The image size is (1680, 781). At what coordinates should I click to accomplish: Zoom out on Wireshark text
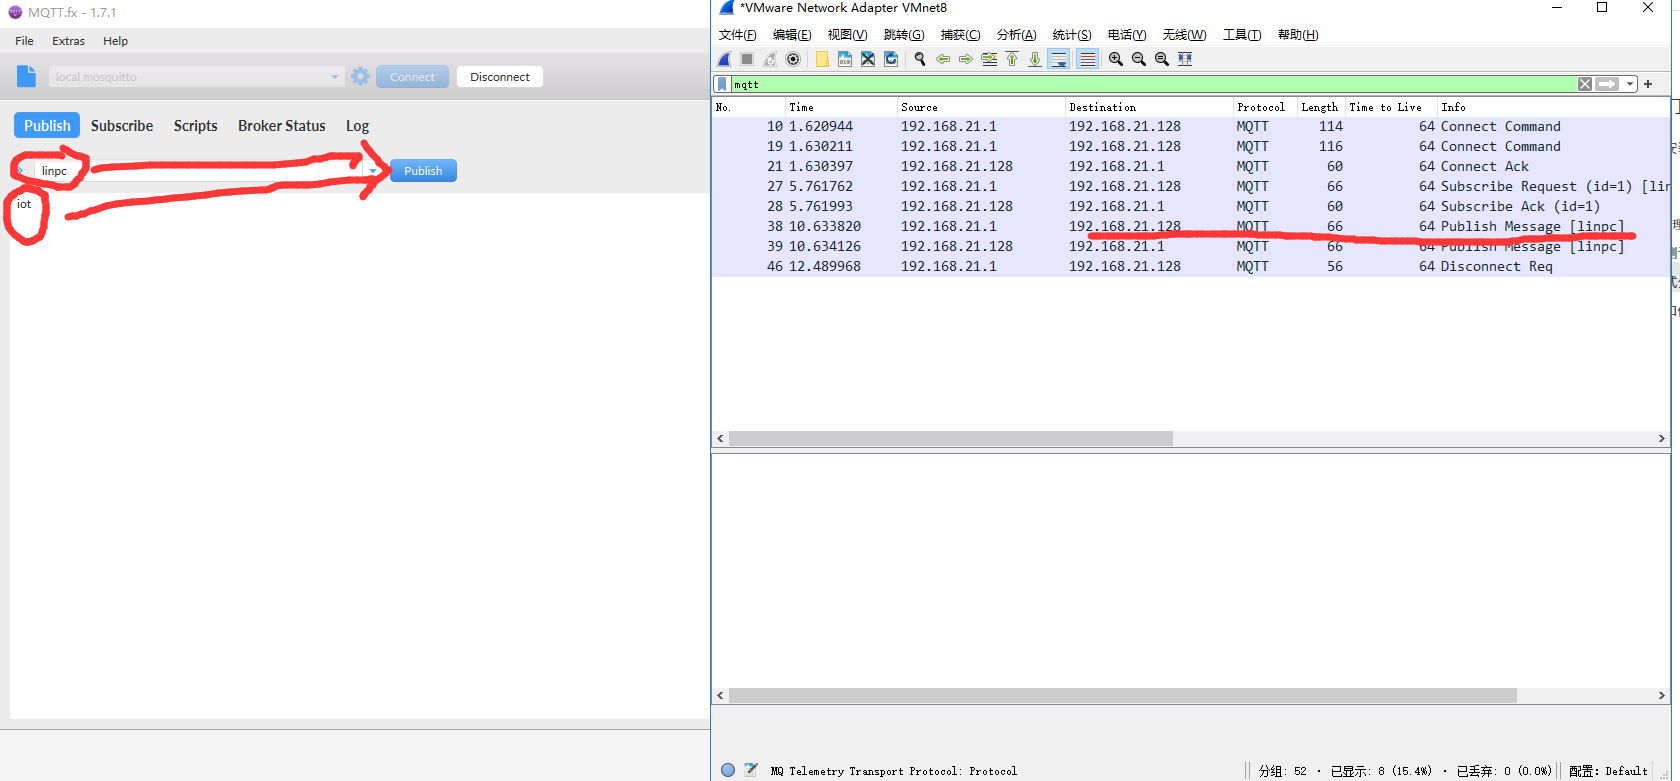coord(1139,59)
